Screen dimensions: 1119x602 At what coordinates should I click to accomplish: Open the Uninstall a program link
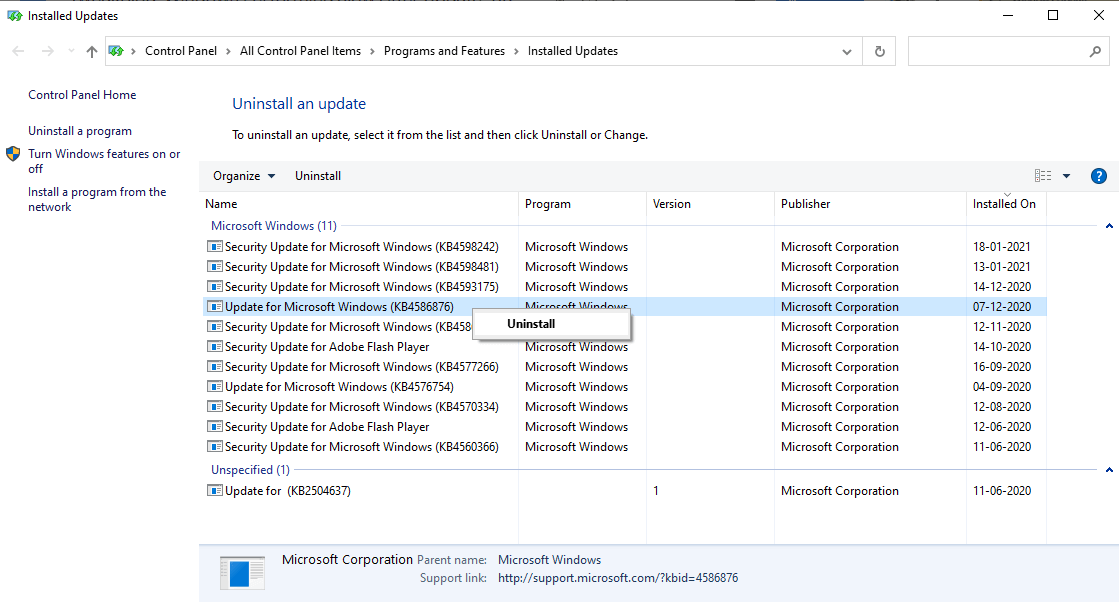(80, 131)
